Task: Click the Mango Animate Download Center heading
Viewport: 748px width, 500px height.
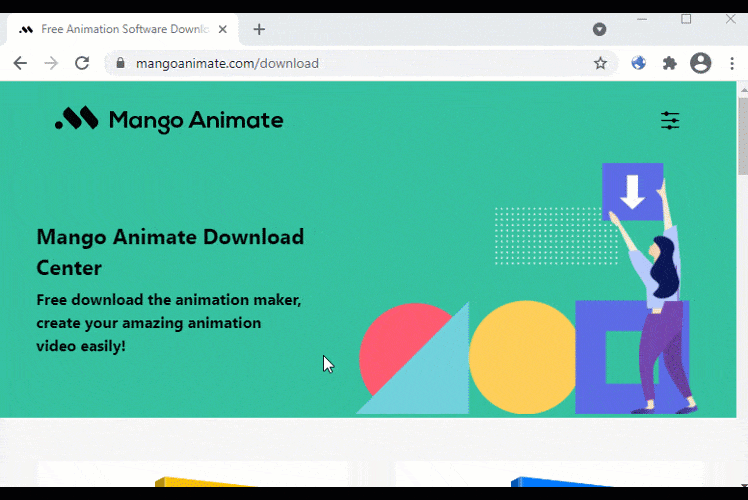Action: [x=170, y=252]
